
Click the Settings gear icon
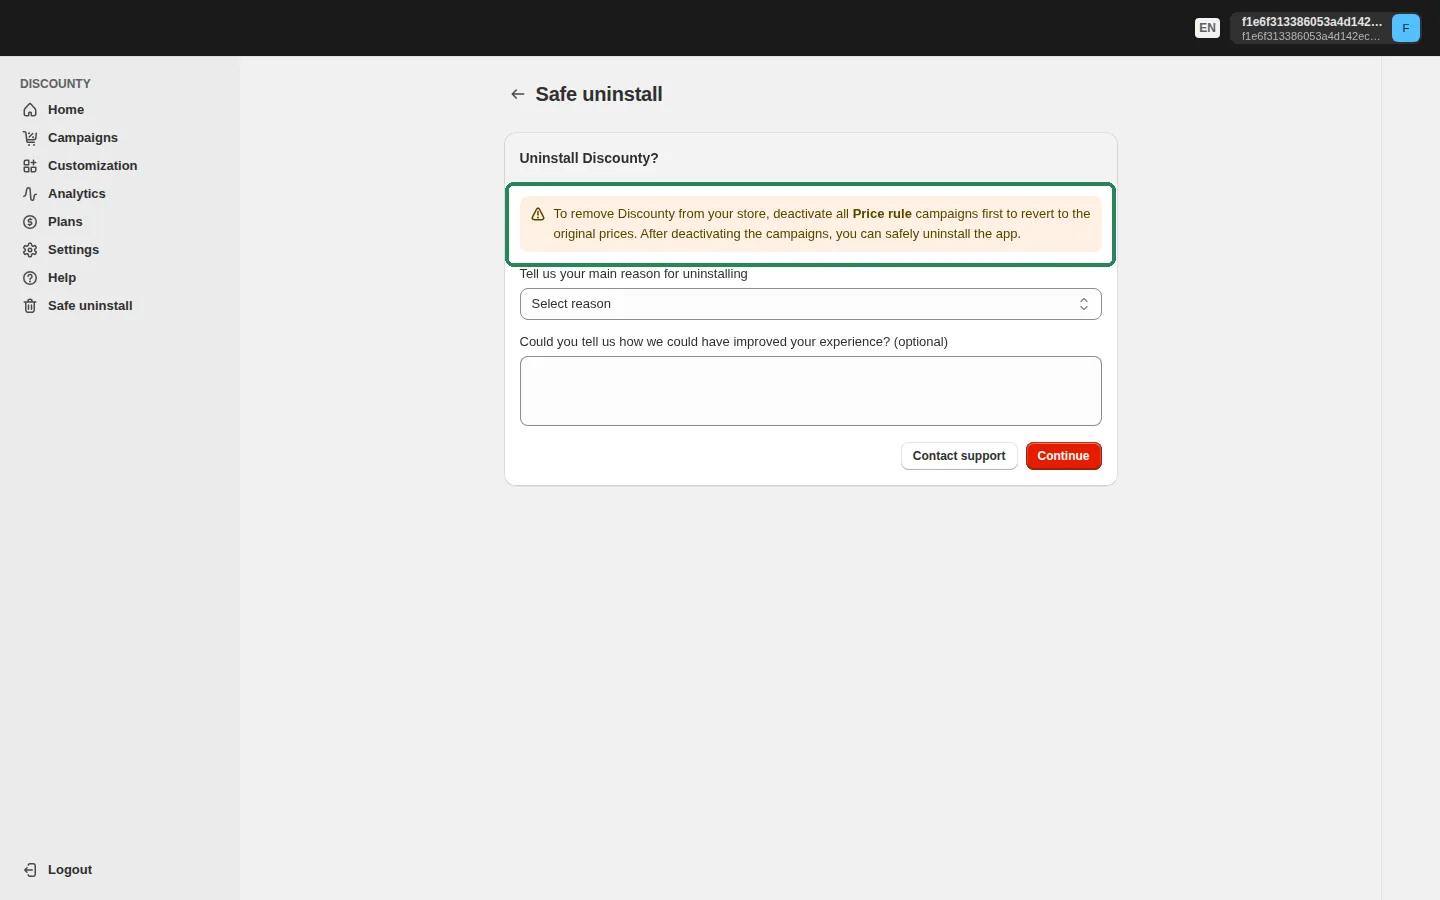(x=30, y=250)
